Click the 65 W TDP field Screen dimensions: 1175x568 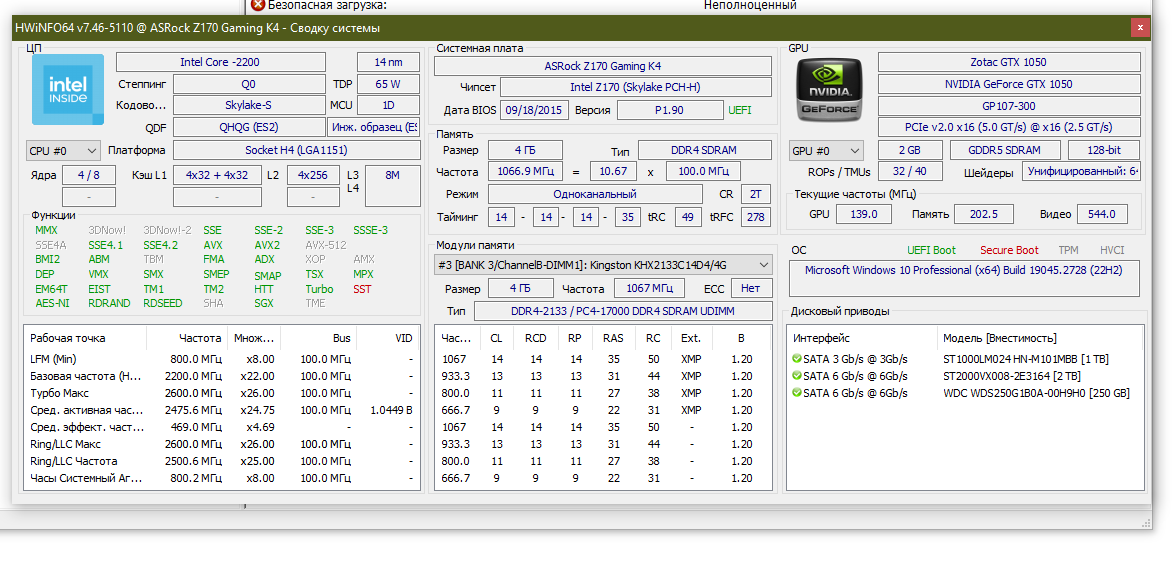(388, 84)
